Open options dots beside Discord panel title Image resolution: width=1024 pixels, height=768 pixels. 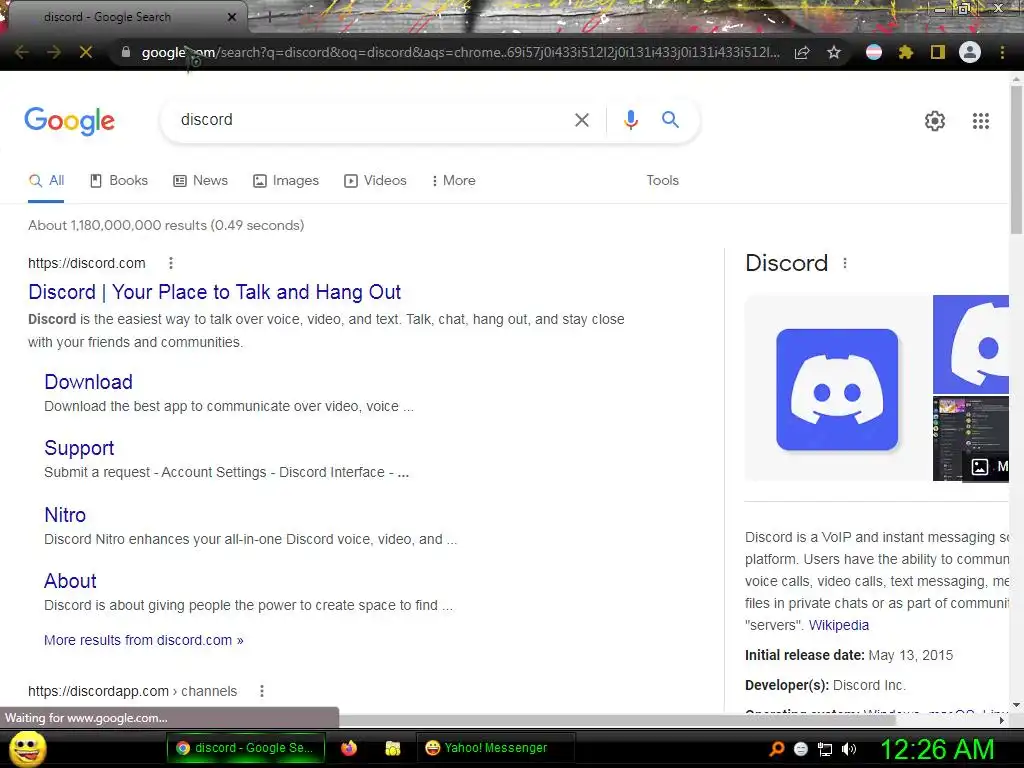coord(845,263)
